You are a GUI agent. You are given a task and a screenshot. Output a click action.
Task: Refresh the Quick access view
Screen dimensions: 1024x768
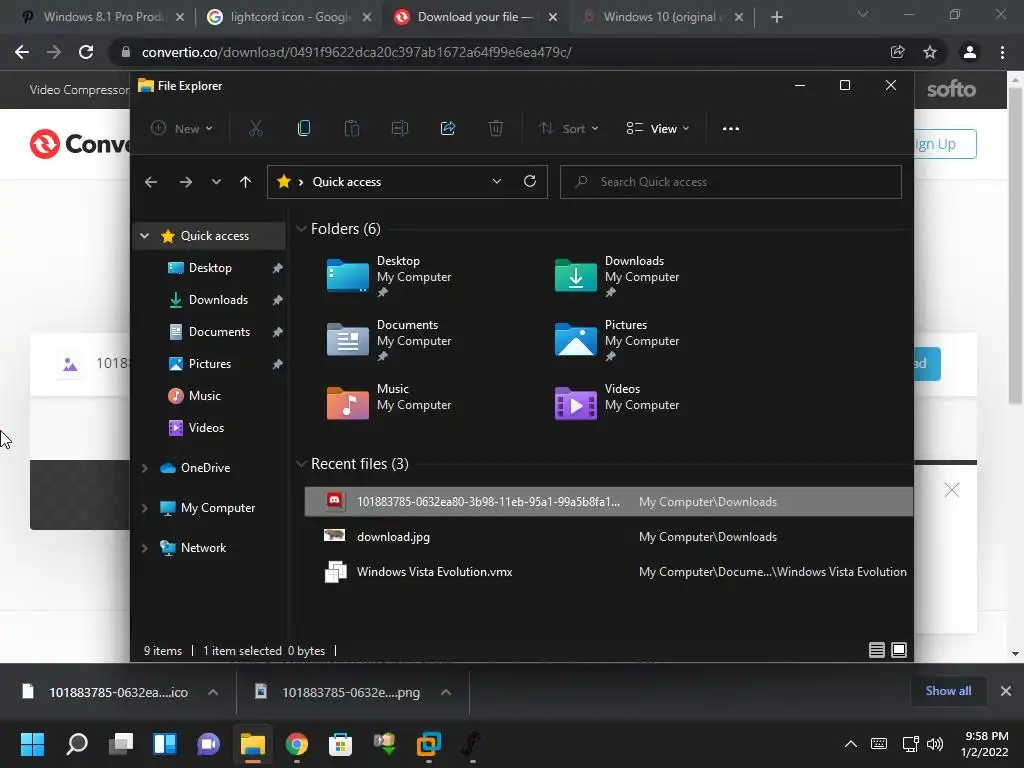click(530, 182)
